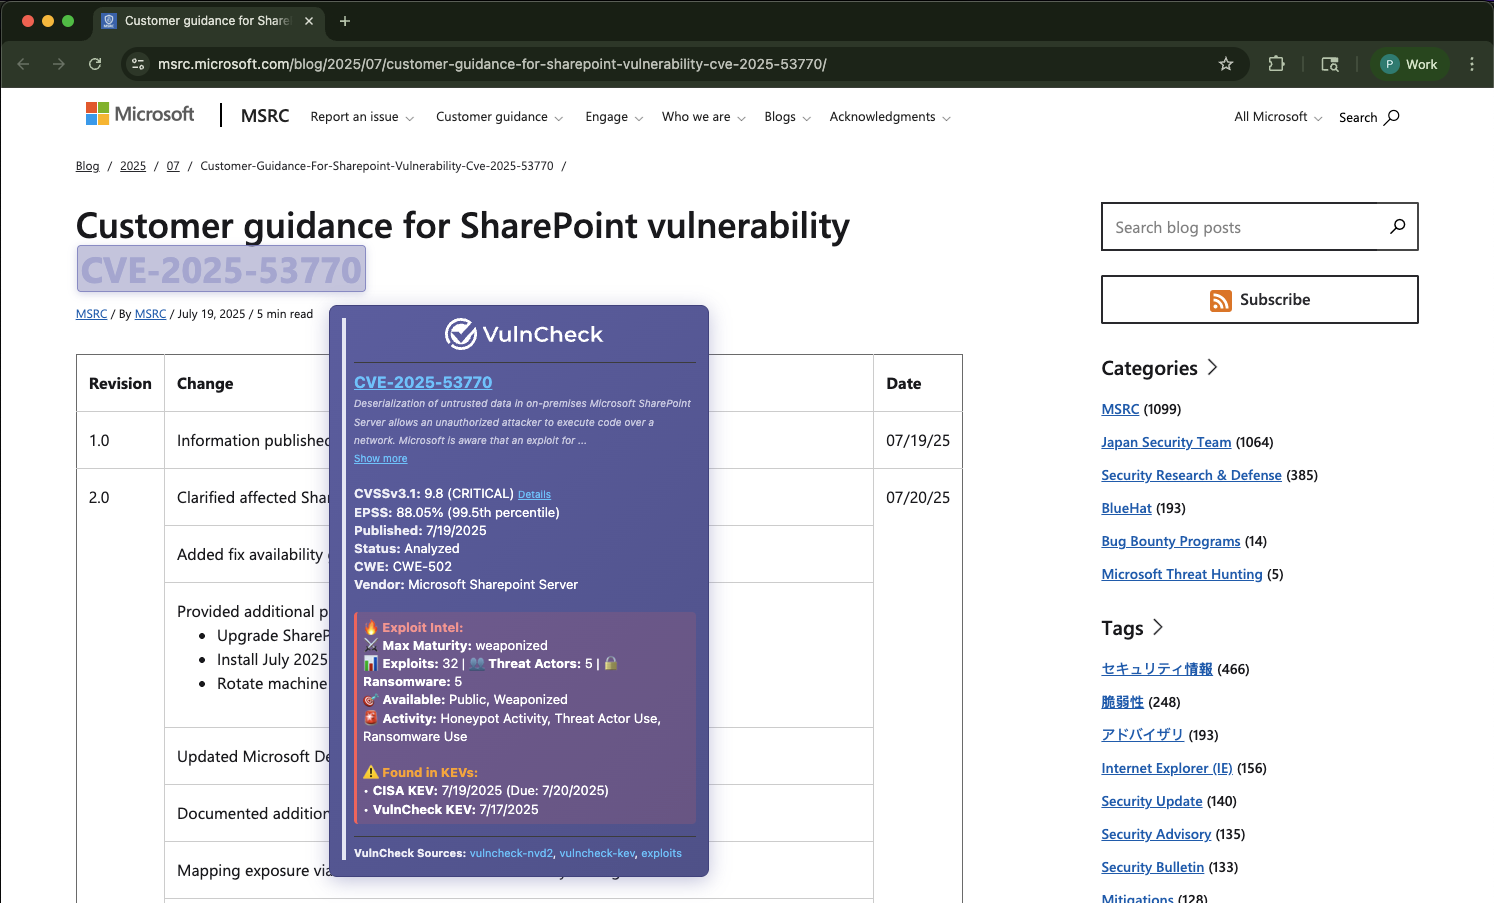Click the blog search magnifier button
This screenshot has width=1494, height=903.
1397,227
